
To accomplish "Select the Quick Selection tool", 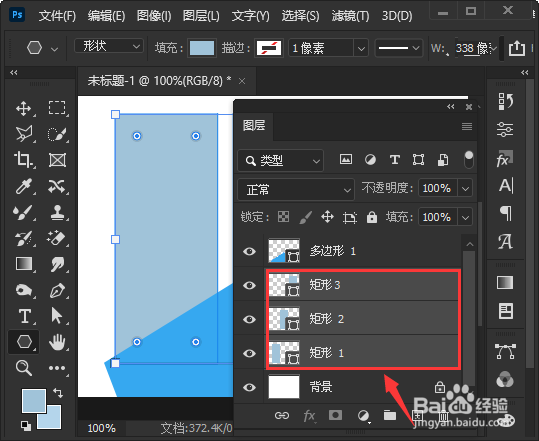I will click(x=57, y=134).
